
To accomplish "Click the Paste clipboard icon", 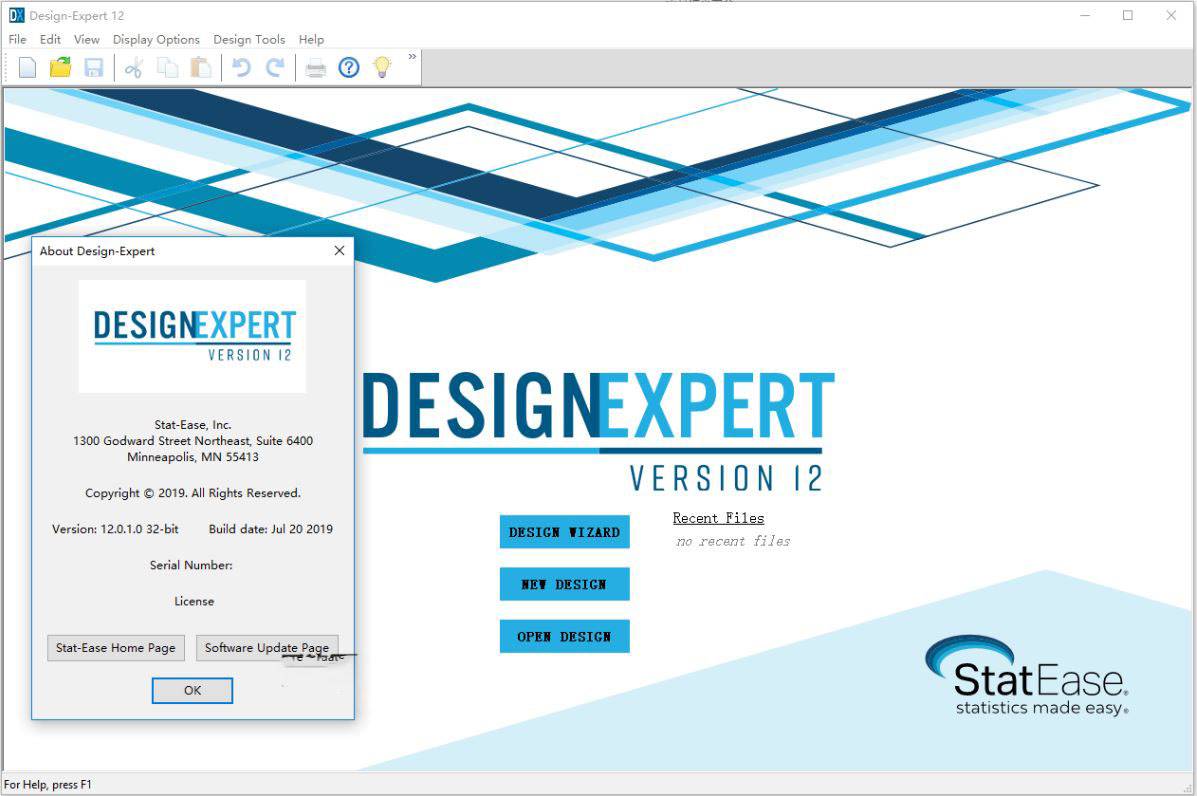I will coord(201,68).
